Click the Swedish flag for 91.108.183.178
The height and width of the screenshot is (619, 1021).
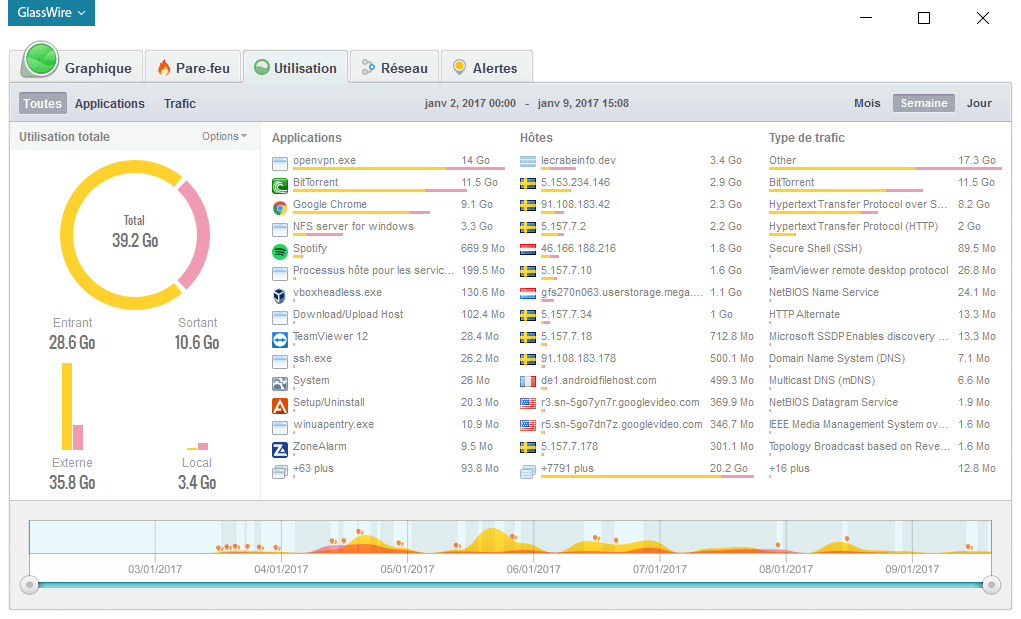coord(528,359)
